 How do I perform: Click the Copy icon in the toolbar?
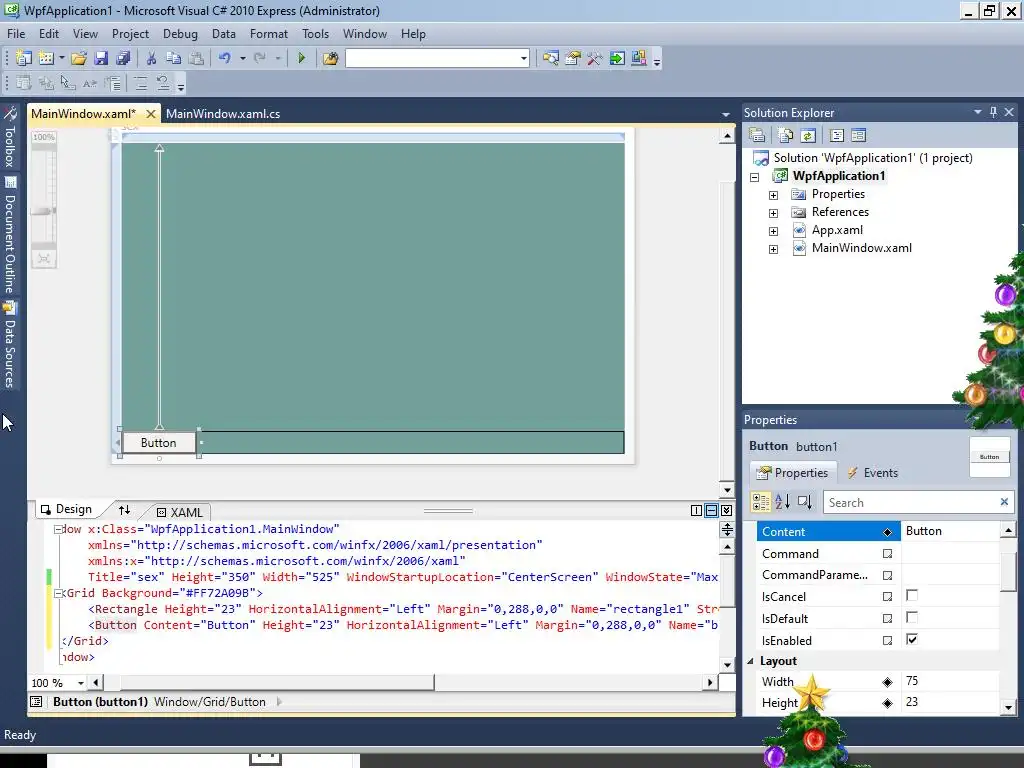pos(174,58)
